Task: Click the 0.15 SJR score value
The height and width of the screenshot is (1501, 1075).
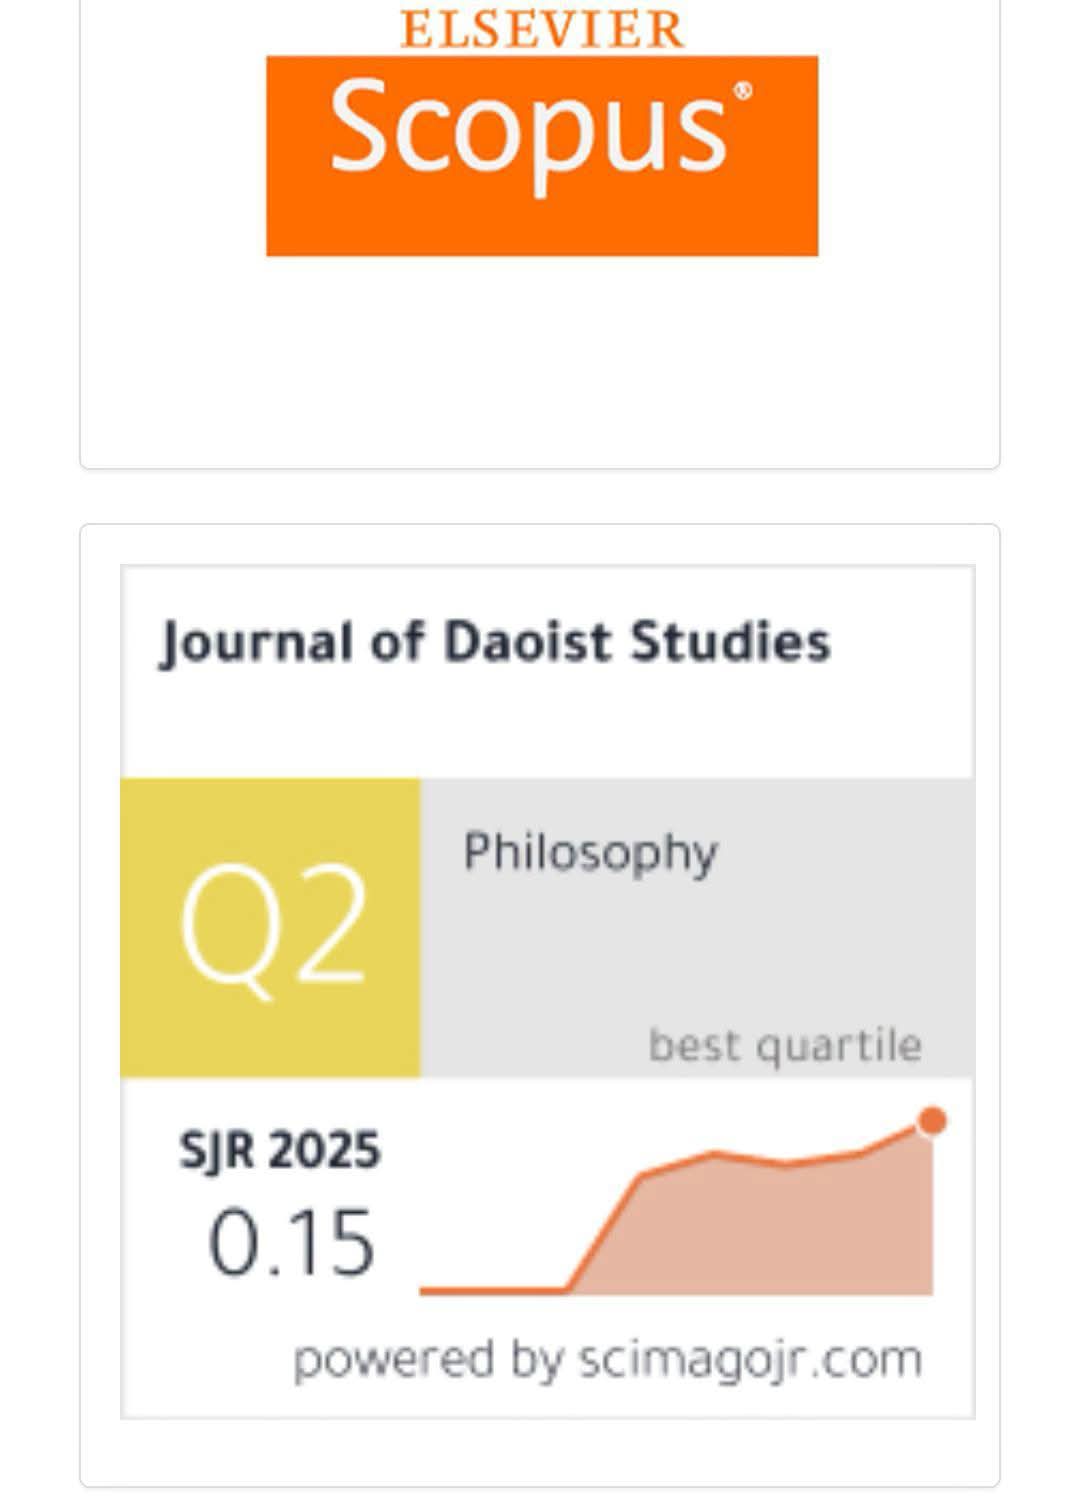Action: click(x=291, y=1243)
